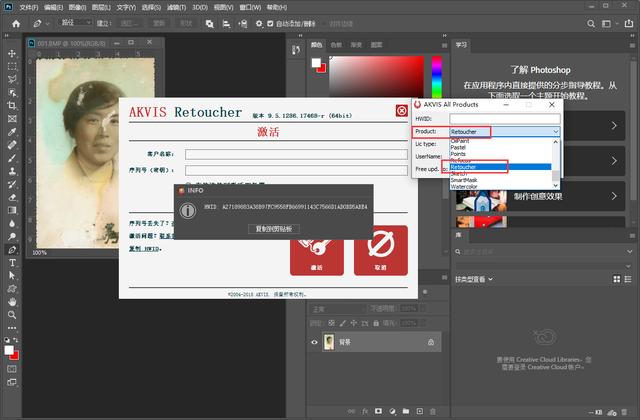The height and width of the screenshot is (420, 640).
Task: Expand the first tutorial card chevron in Learn panel
Action: coord(614,126)
